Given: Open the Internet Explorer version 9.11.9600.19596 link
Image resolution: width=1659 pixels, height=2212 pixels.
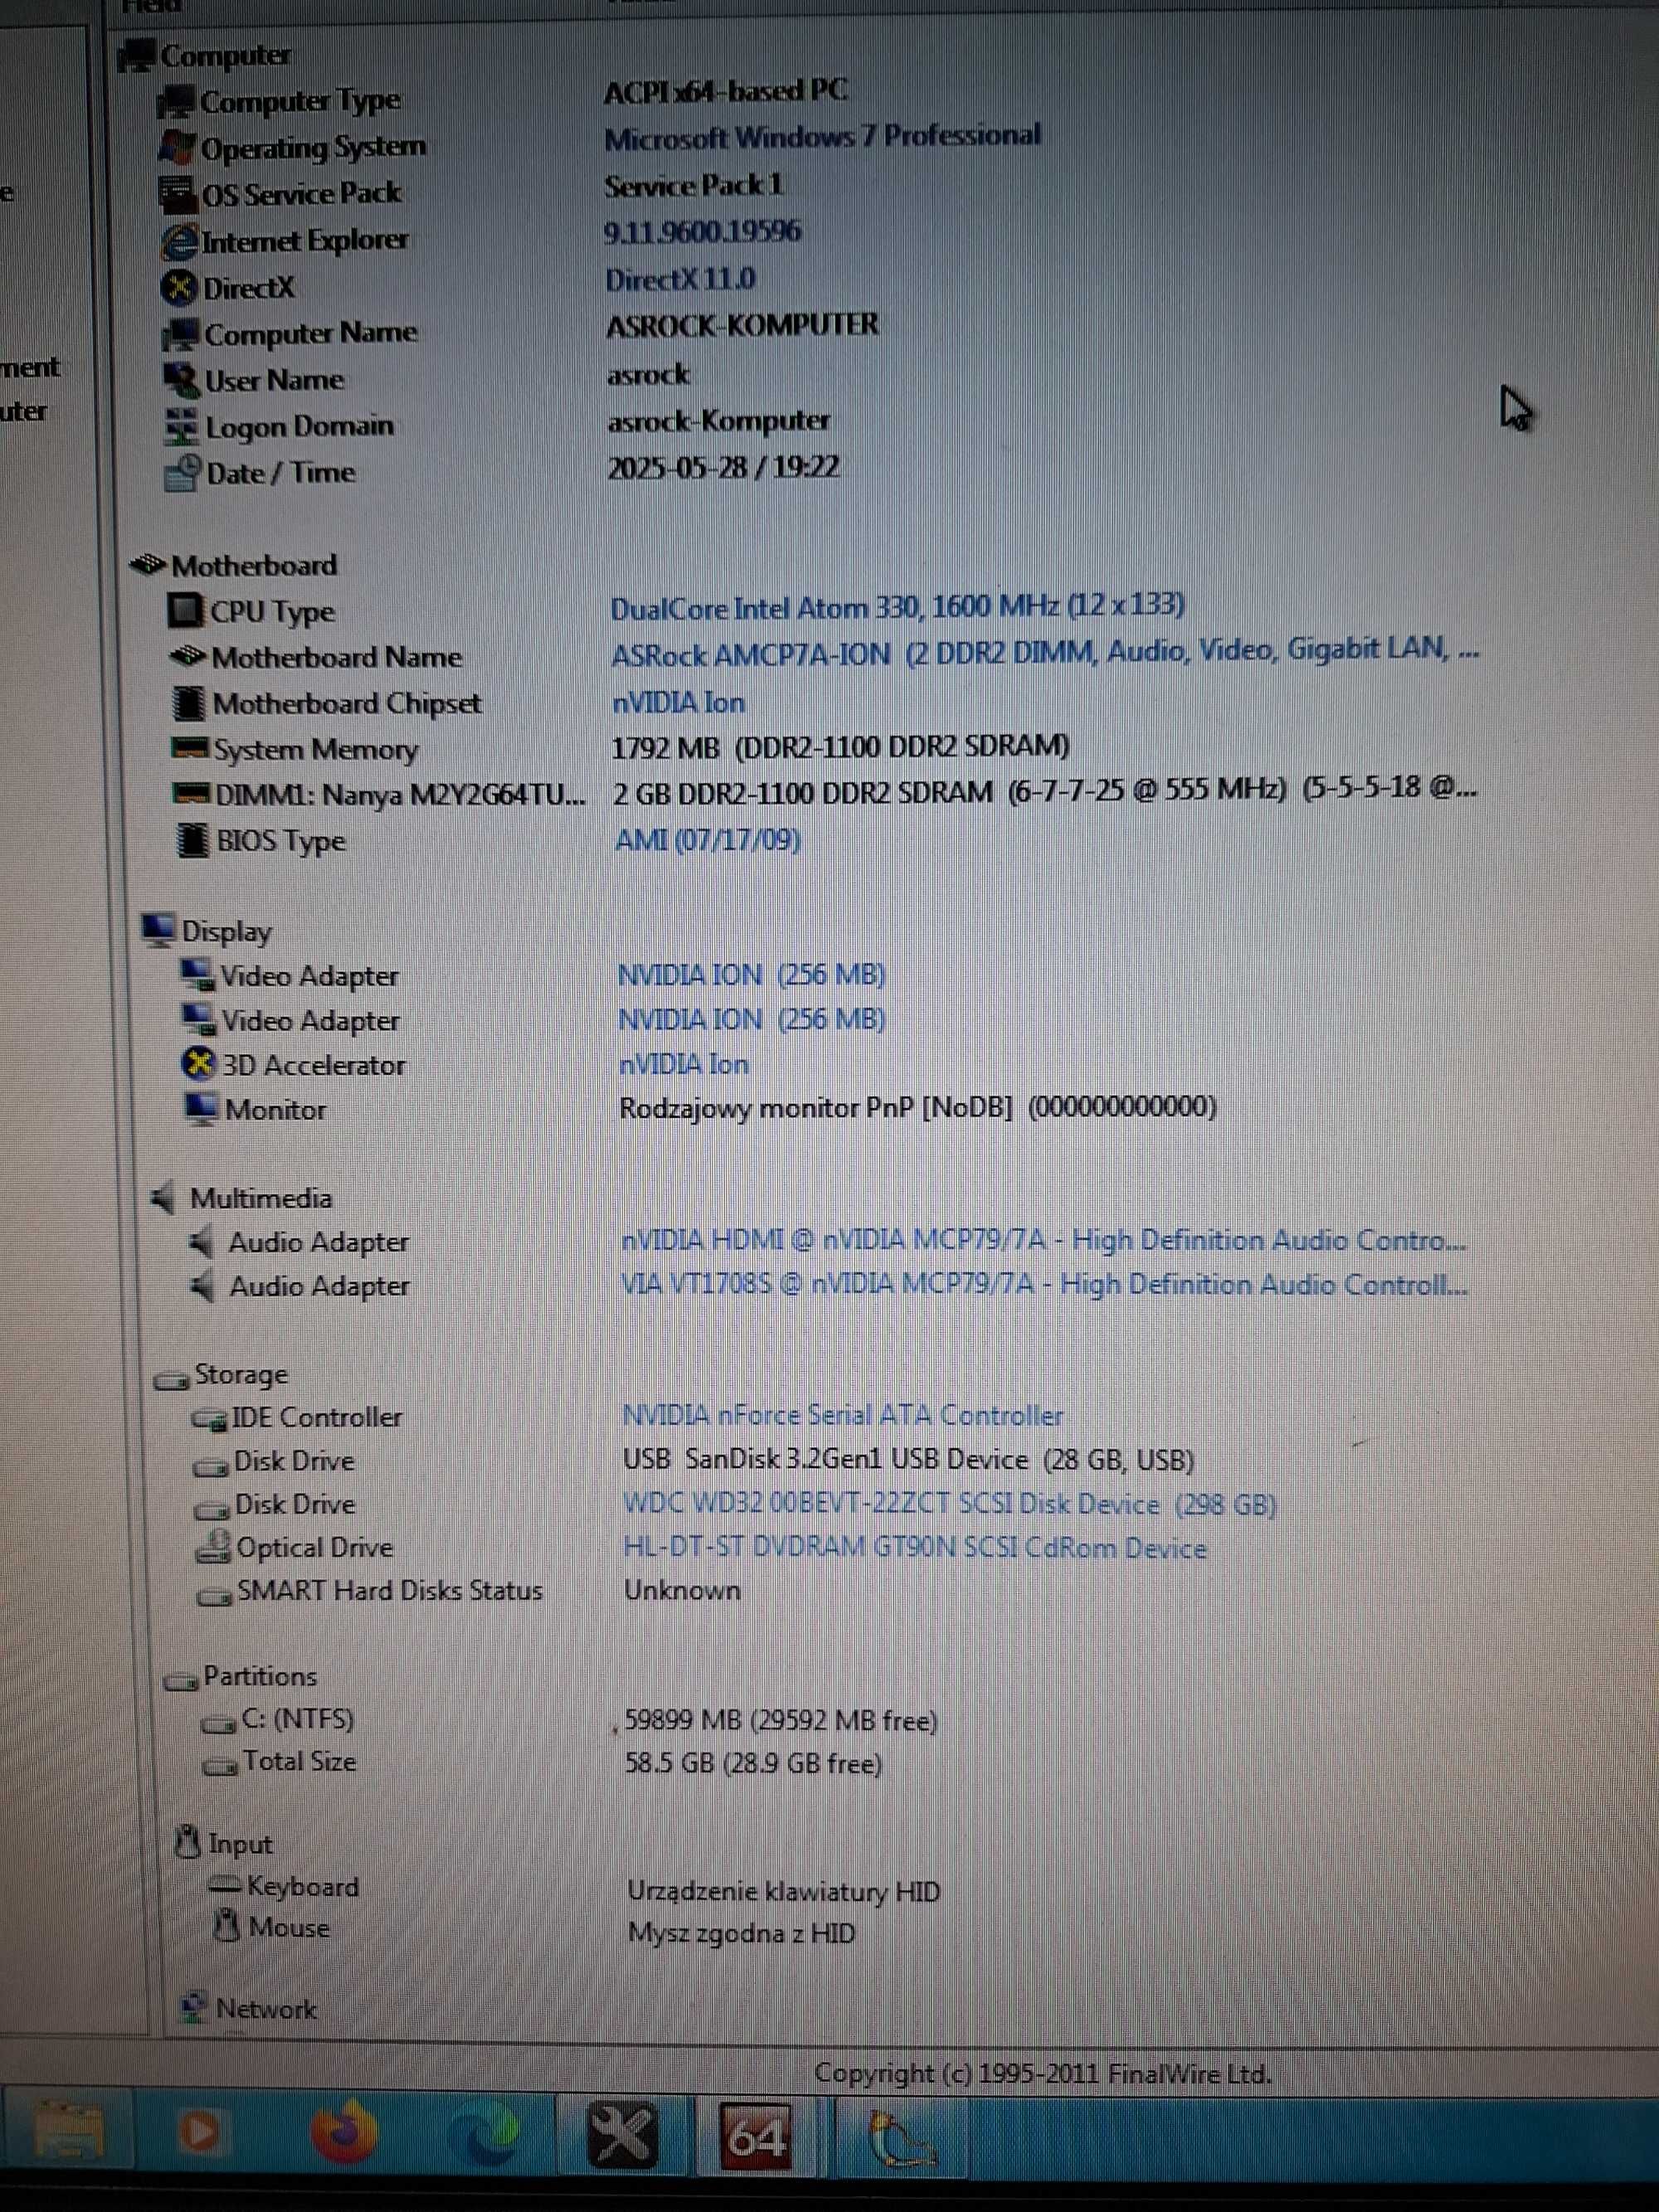Looking at the screenshot, I should (702, 232).
